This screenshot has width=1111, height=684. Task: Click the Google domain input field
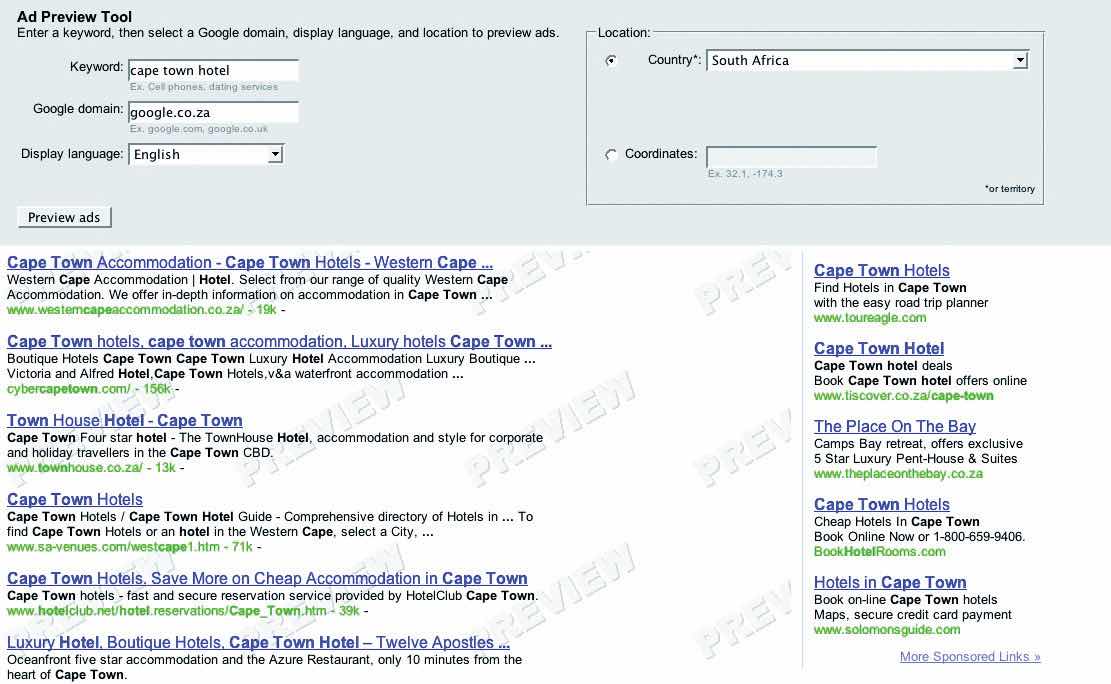213,112
